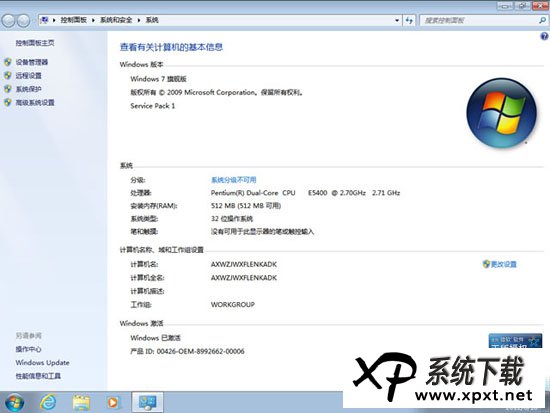
Task: Click the shield icon beside 远程设置
Action: tap(8, 75)
